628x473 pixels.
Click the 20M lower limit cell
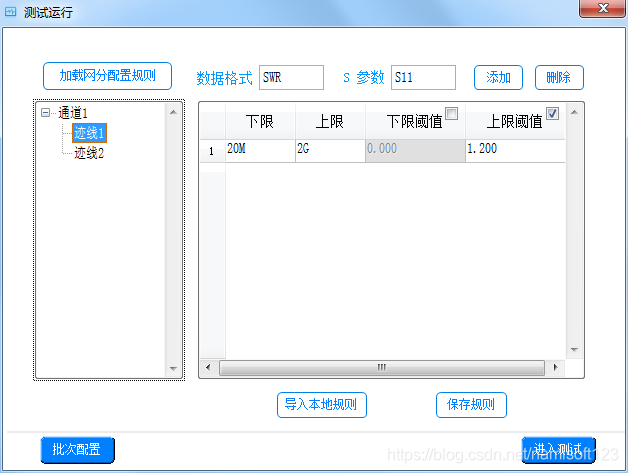260,151
